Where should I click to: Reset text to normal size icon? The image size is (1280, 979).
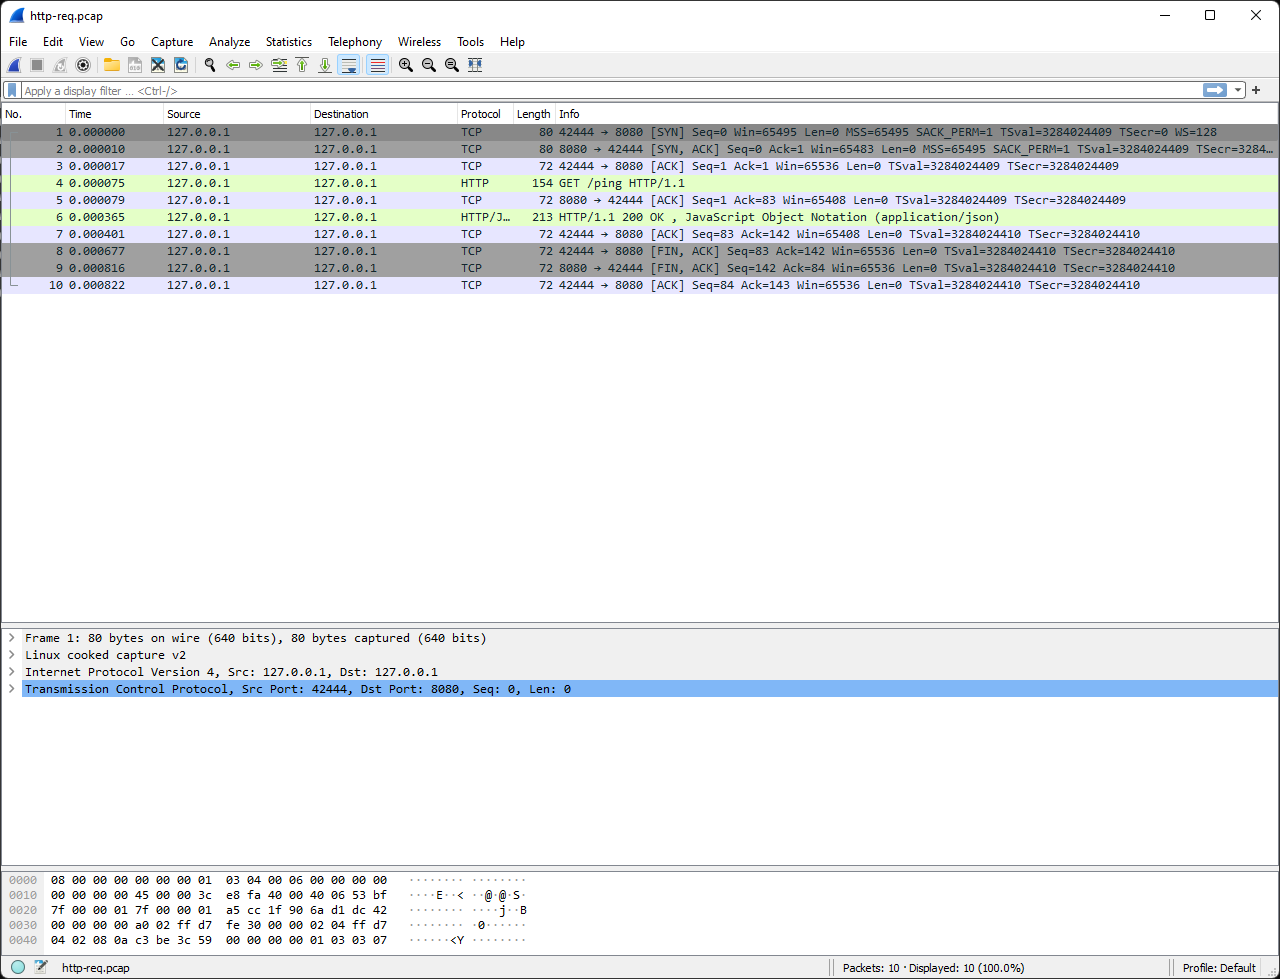[x=452, y=65]
